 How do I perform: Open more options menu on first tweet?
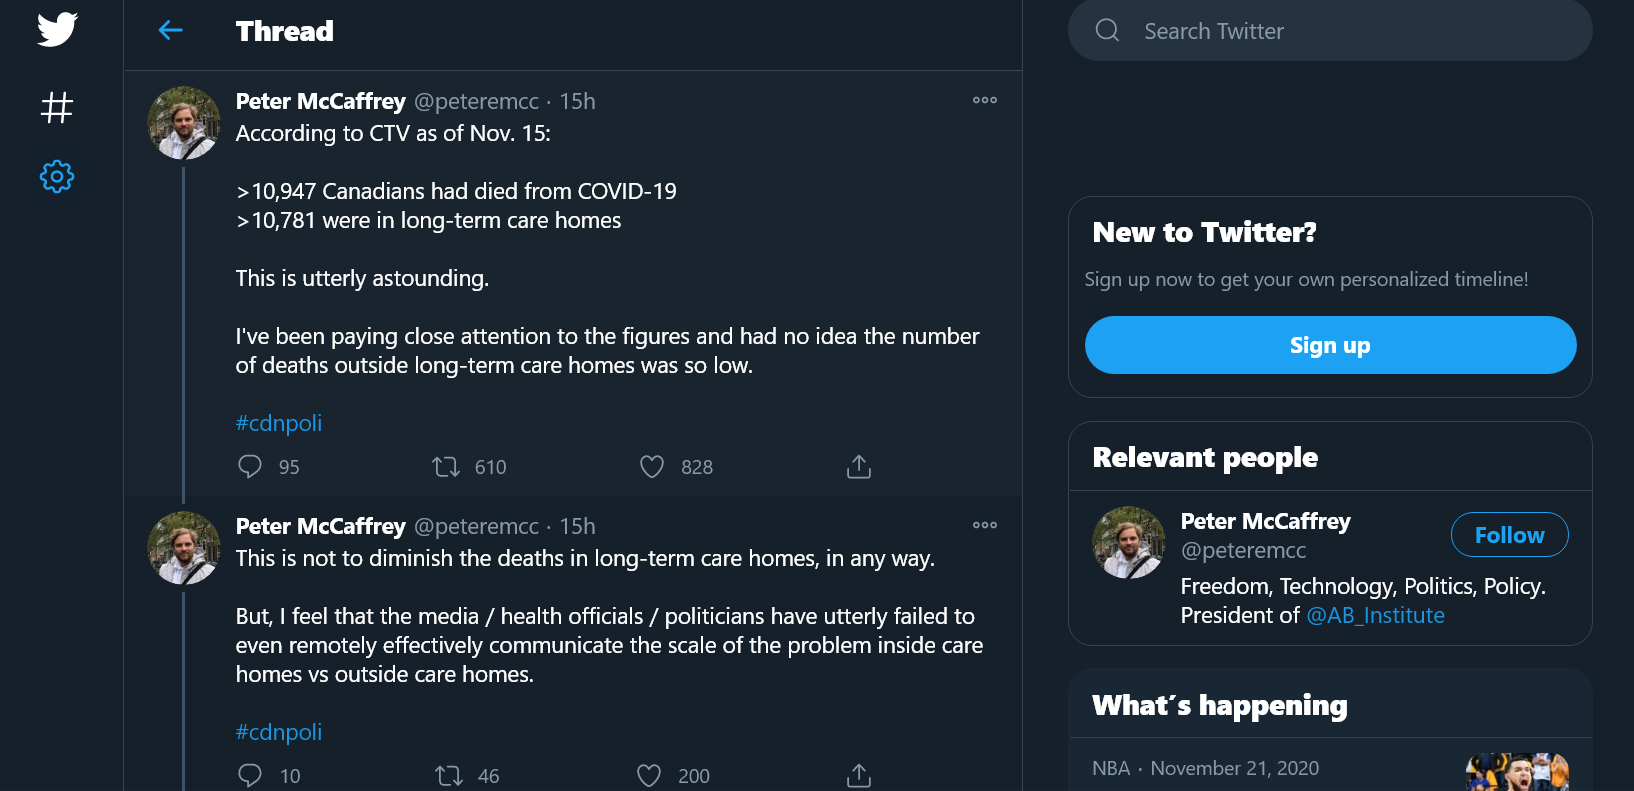985,100
